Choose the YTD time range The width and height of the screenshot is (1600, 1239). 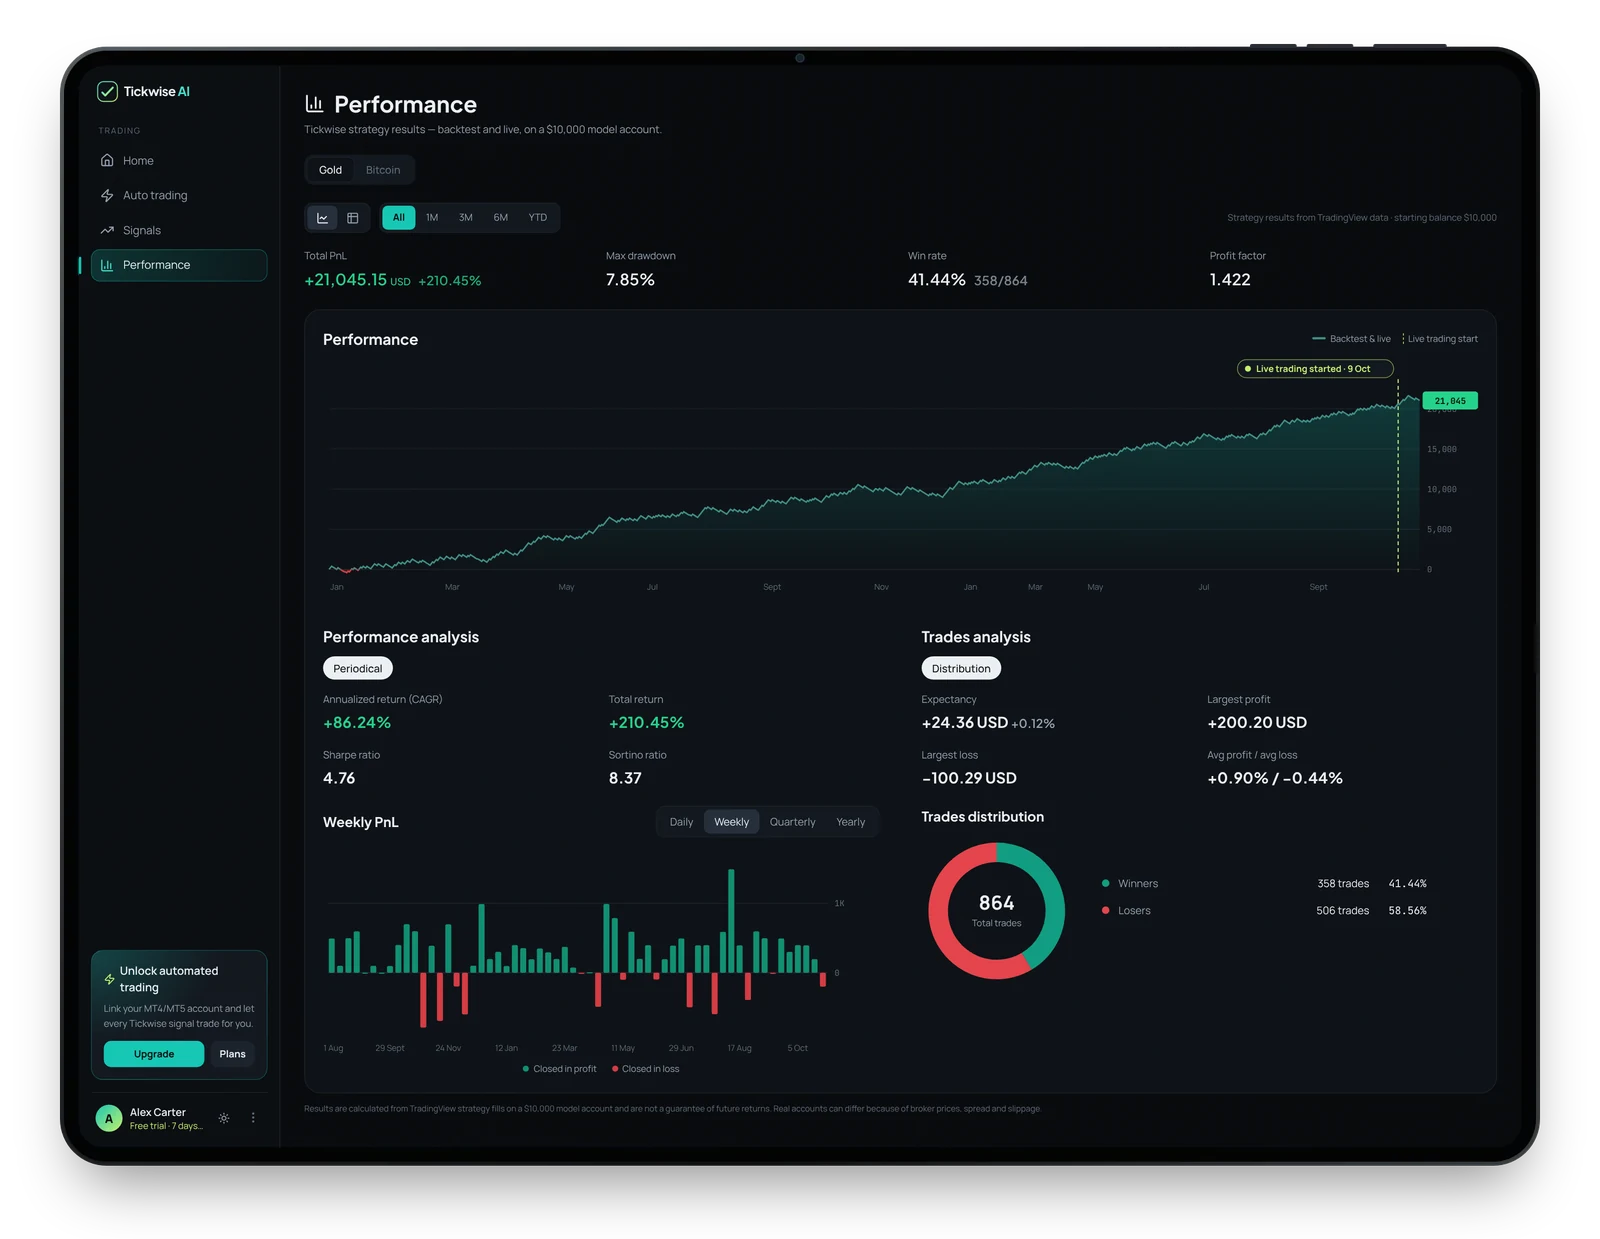click(x=538, y=217)
